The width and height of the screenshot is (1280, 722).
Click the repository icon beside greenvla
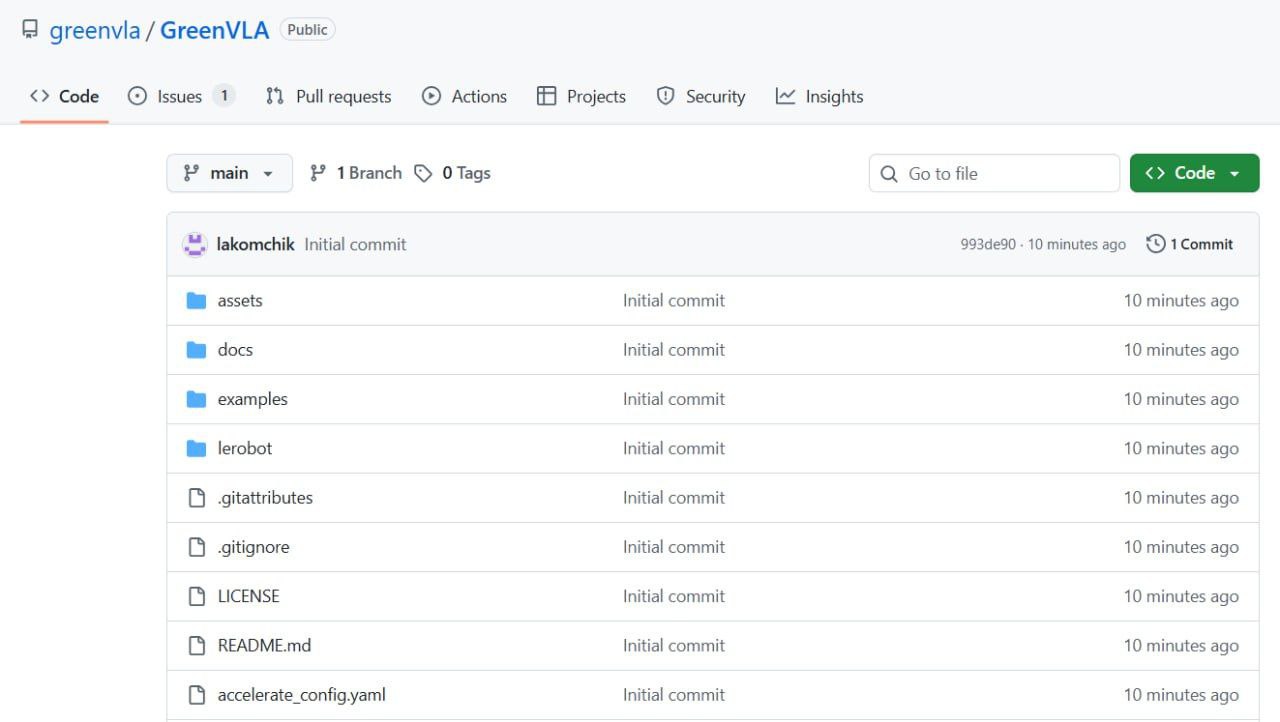tap(30, 29)
